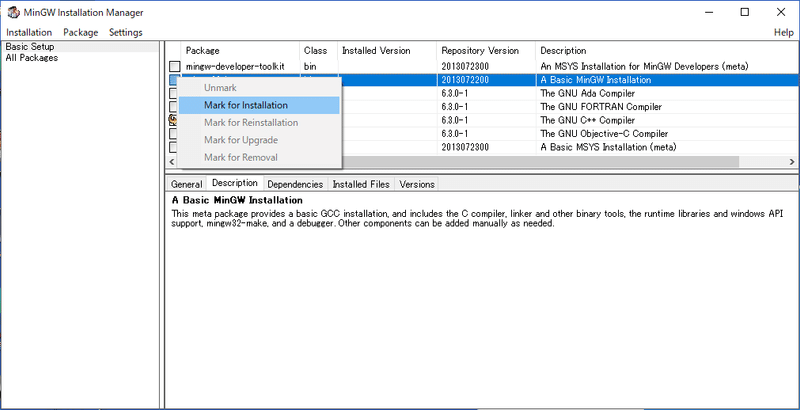
Task: Open the Settings menu
Action: [126, 32]
